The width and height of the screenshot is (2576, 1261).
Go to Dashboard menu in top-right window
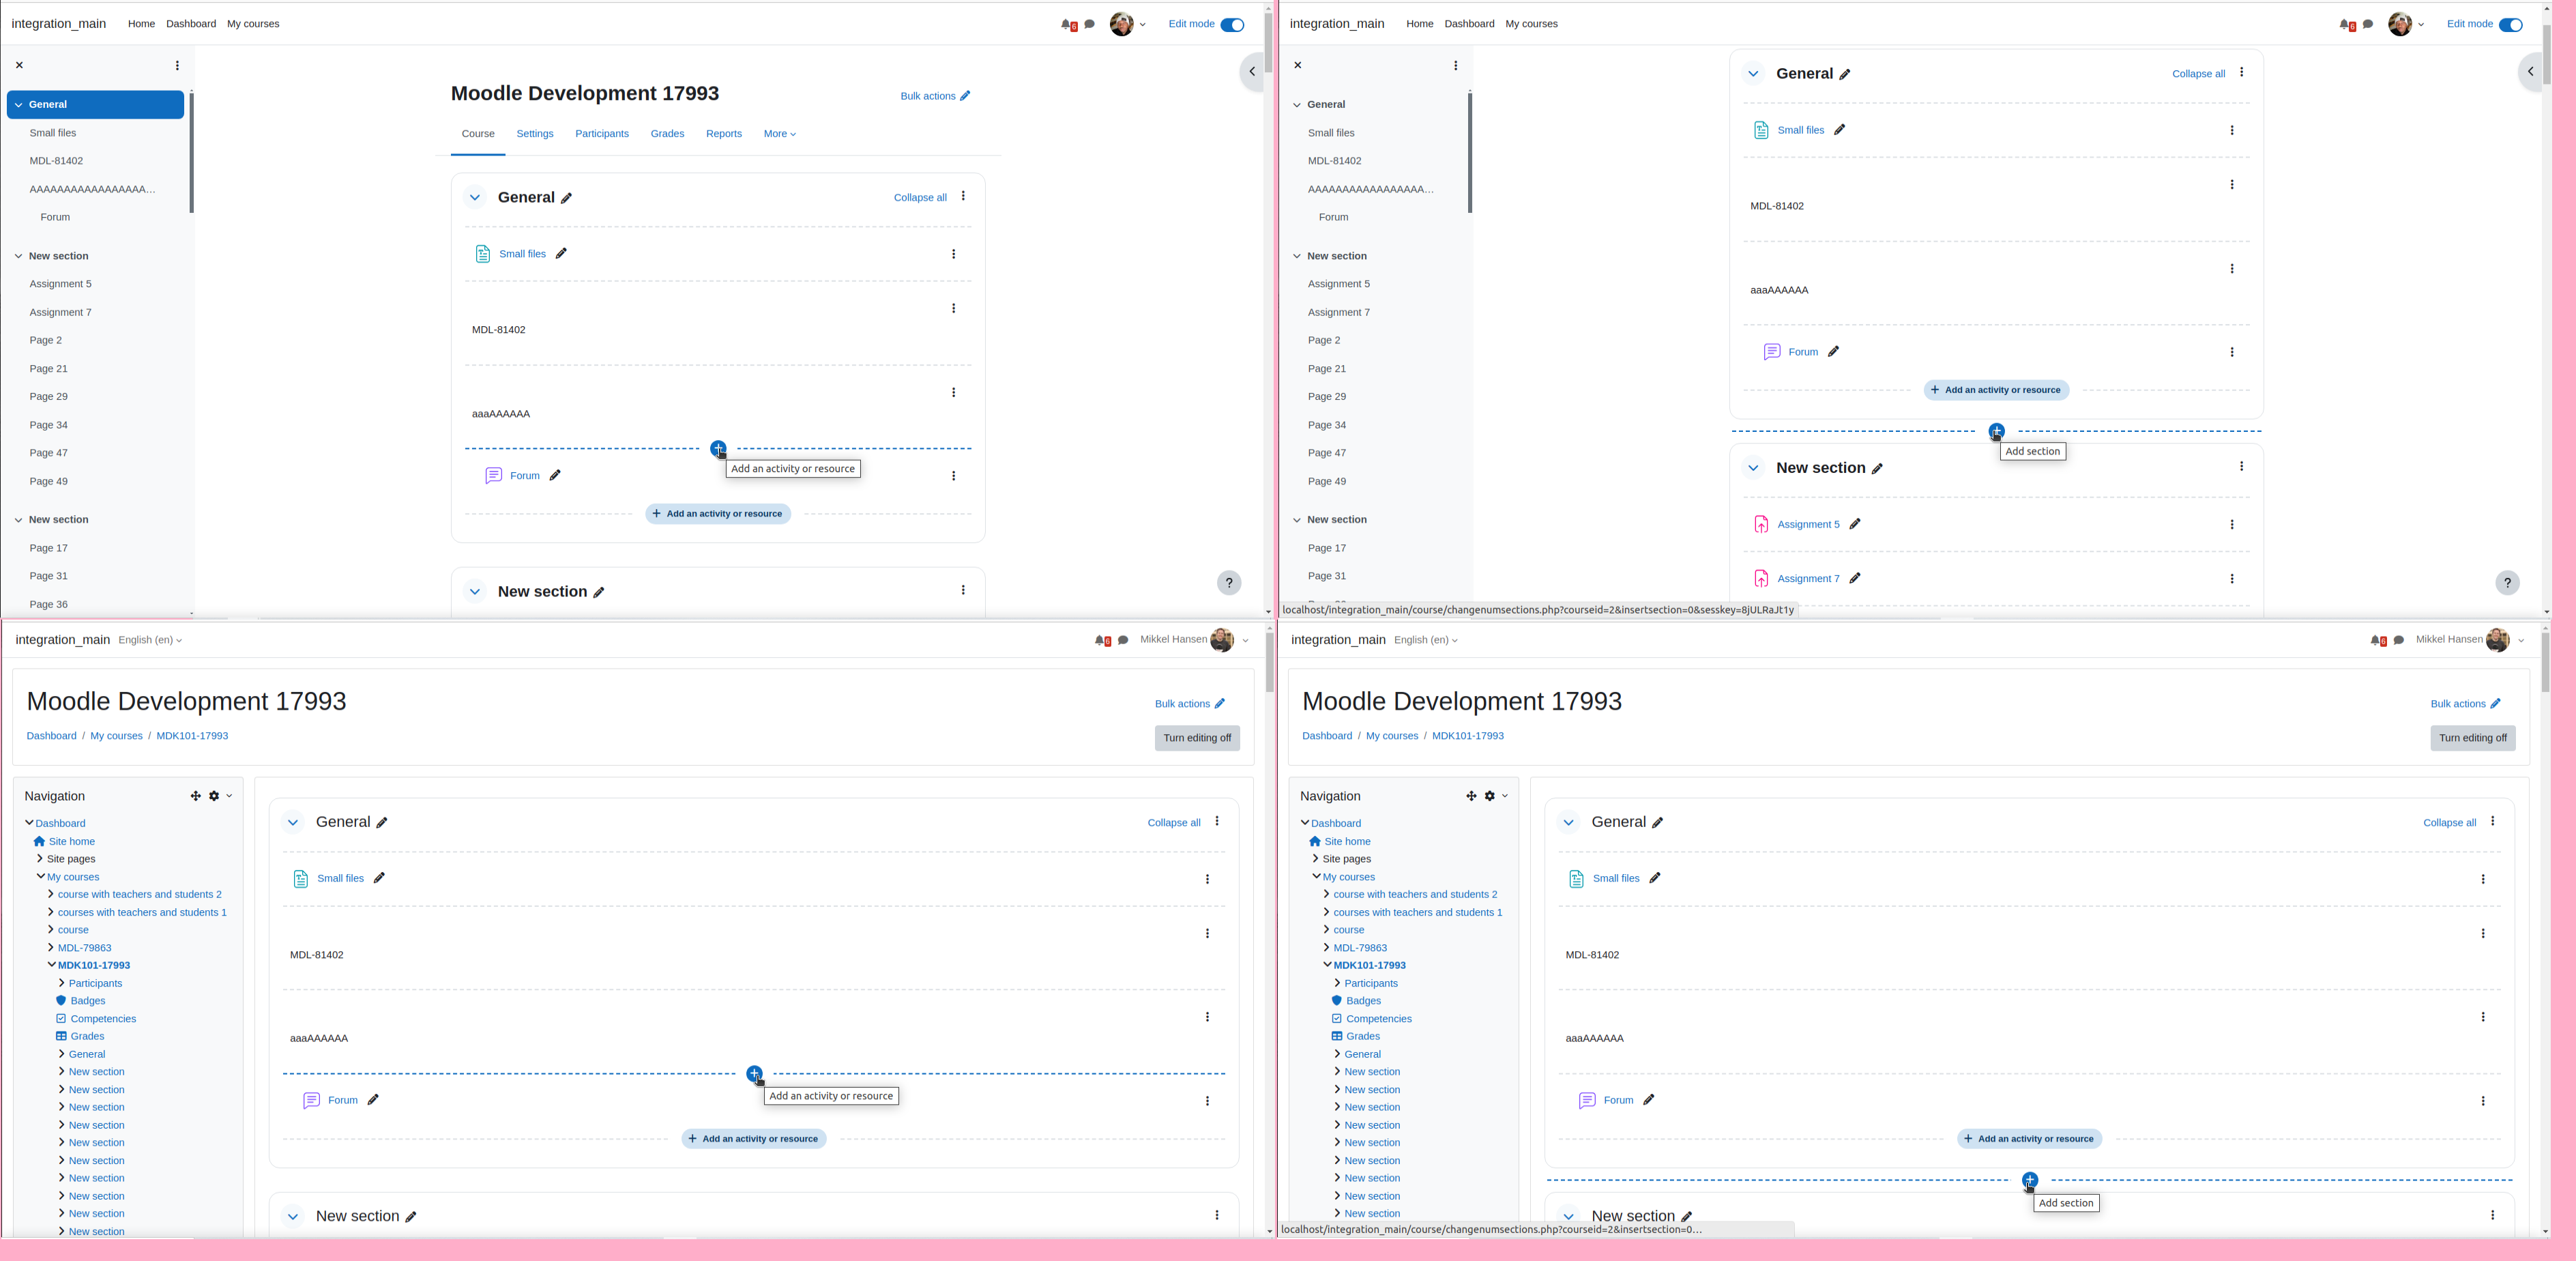(1469, 24)
